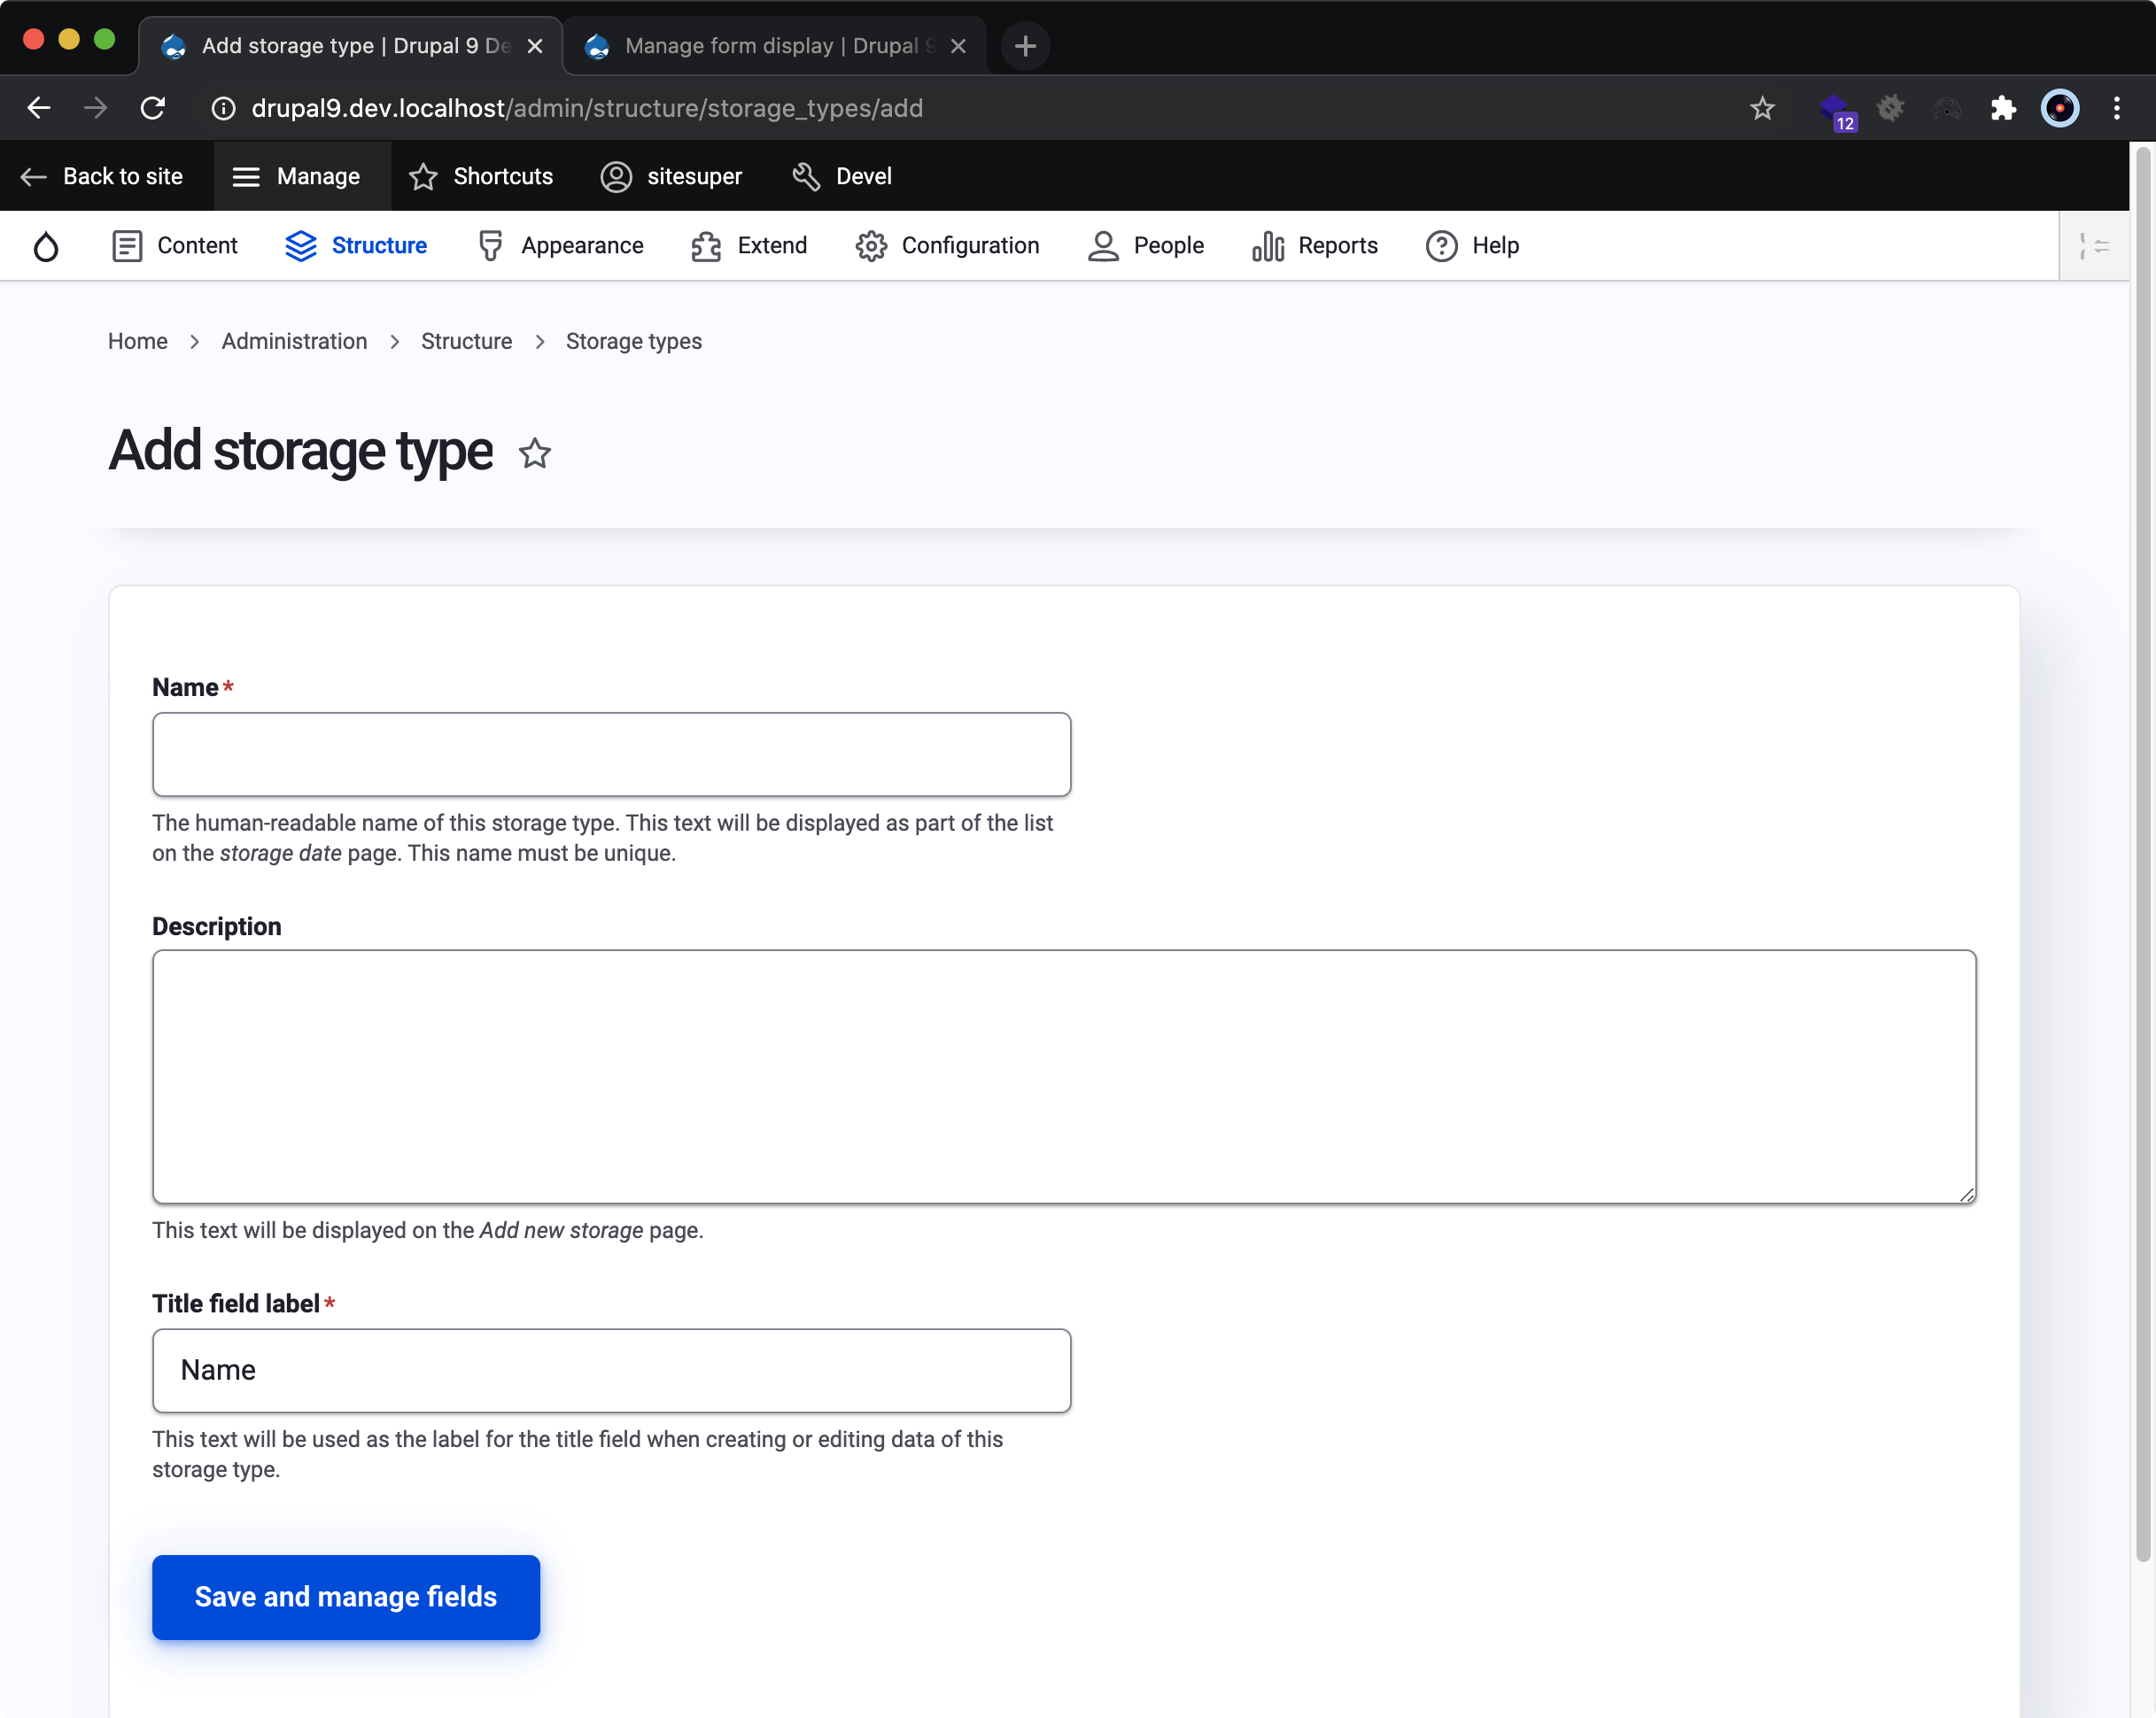Click Save and manage fields
Image resolution: width=2156 pixels, height=1718 pixels.
(345, 1597)
